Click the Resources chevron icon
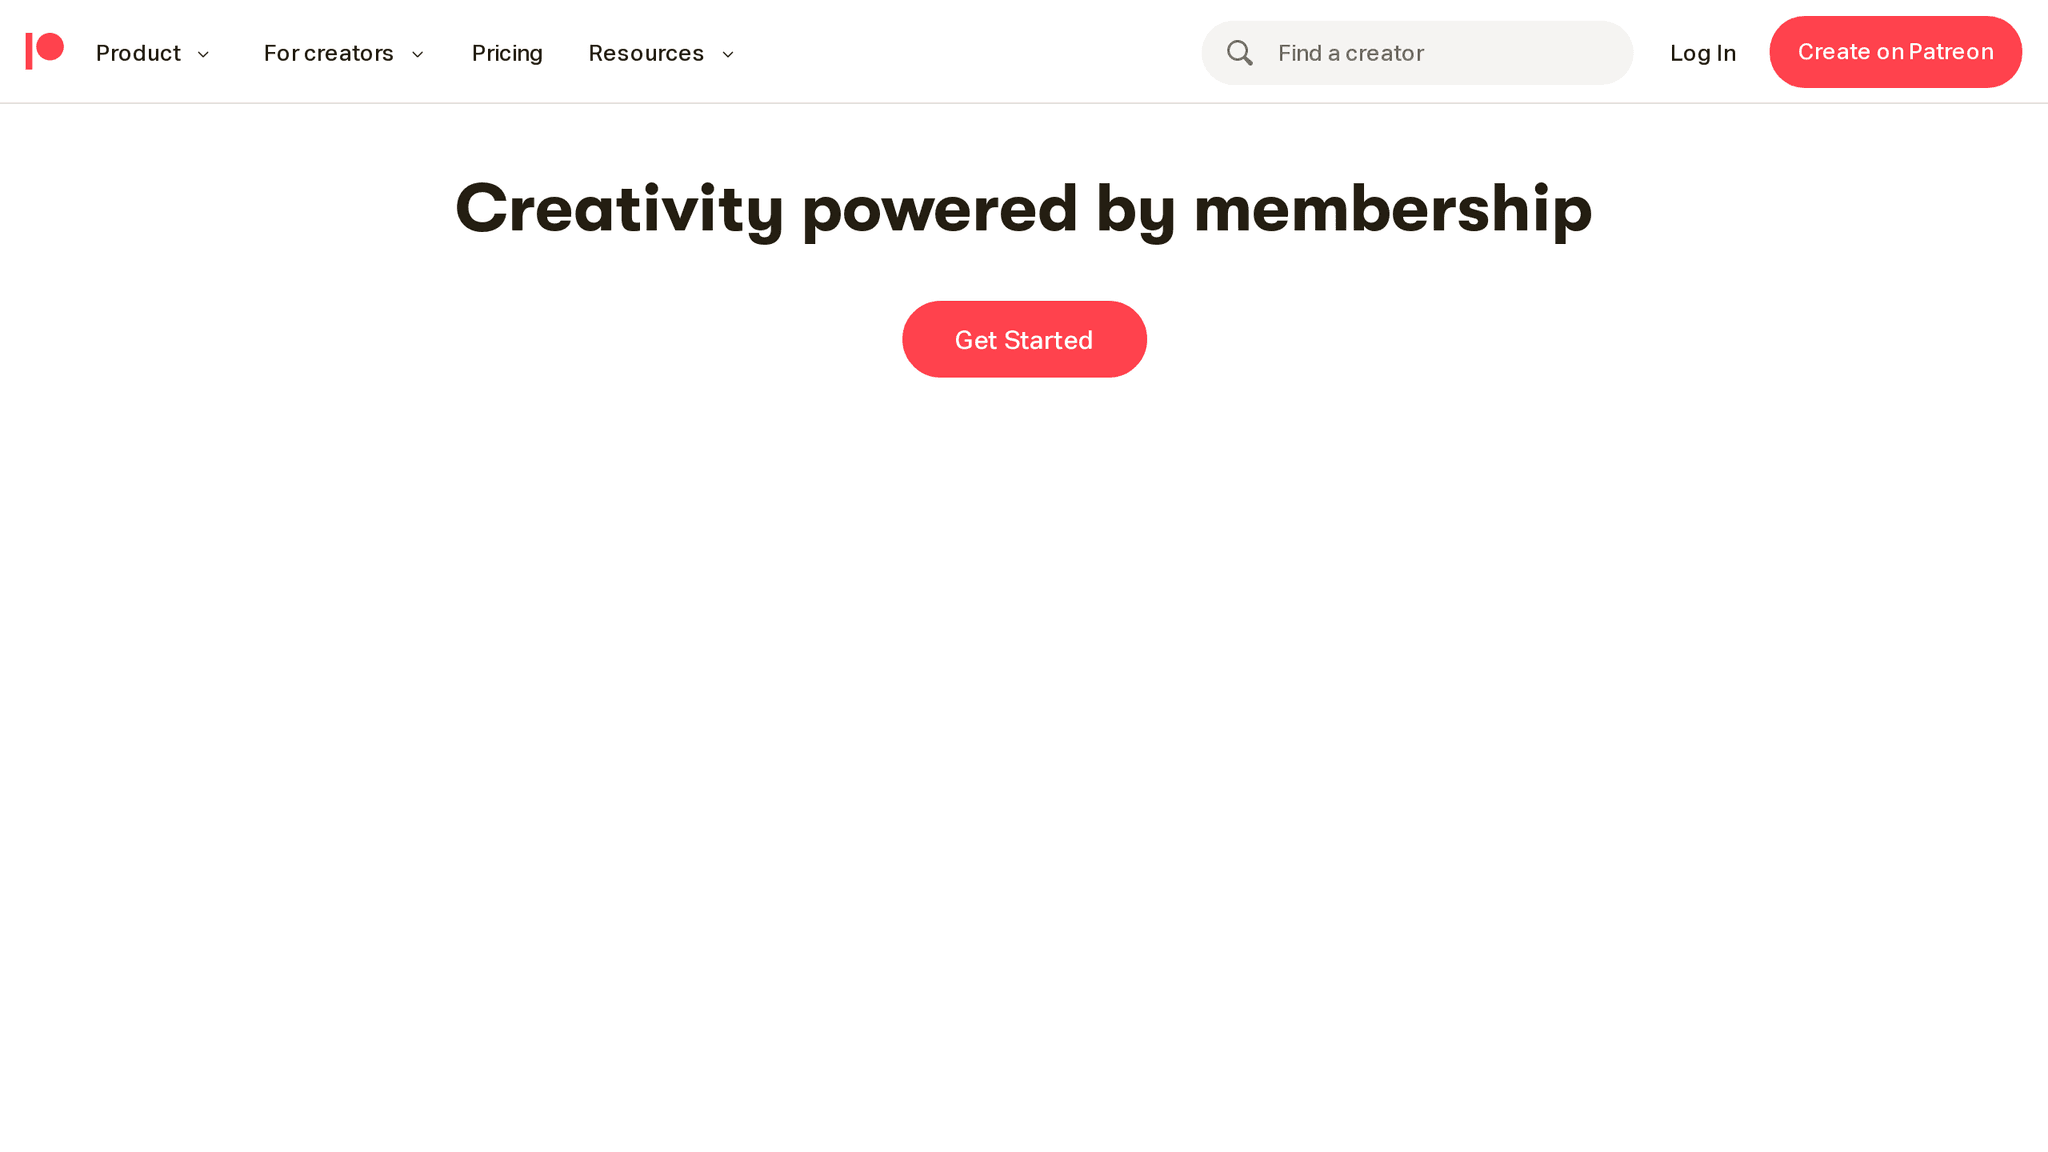Viewport: 2048px width, 1152px height. click(x=728, y=55)
